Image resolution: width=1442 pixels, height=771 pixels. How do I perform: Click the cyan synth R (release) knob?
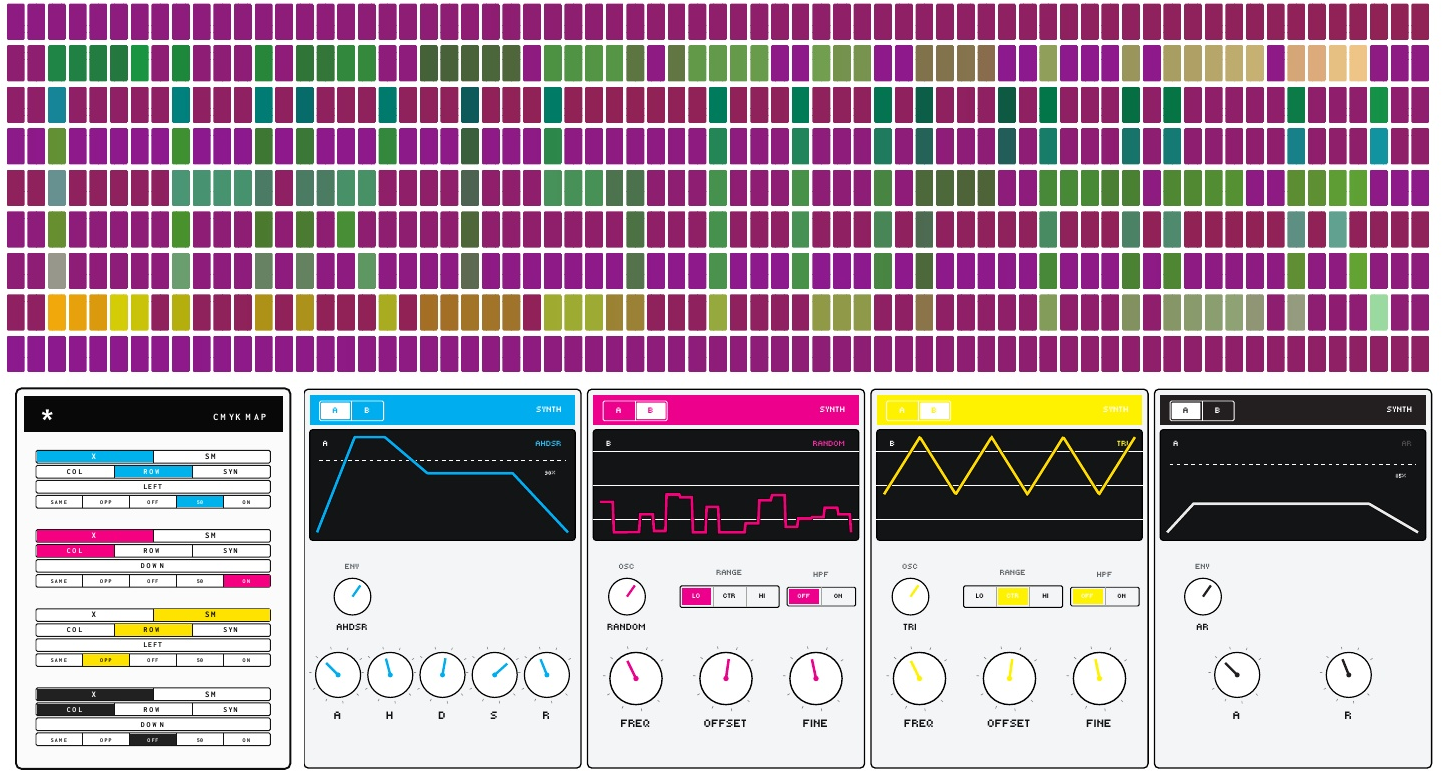547,675
